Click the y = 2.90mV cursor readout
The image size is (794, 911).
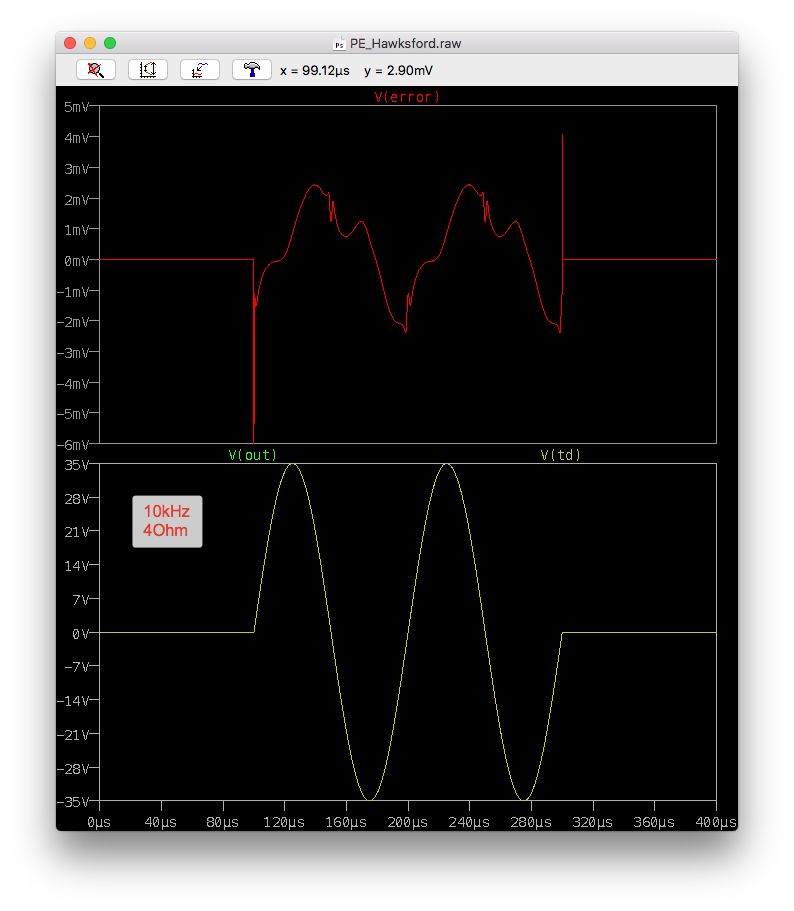[x=398, y=71]
